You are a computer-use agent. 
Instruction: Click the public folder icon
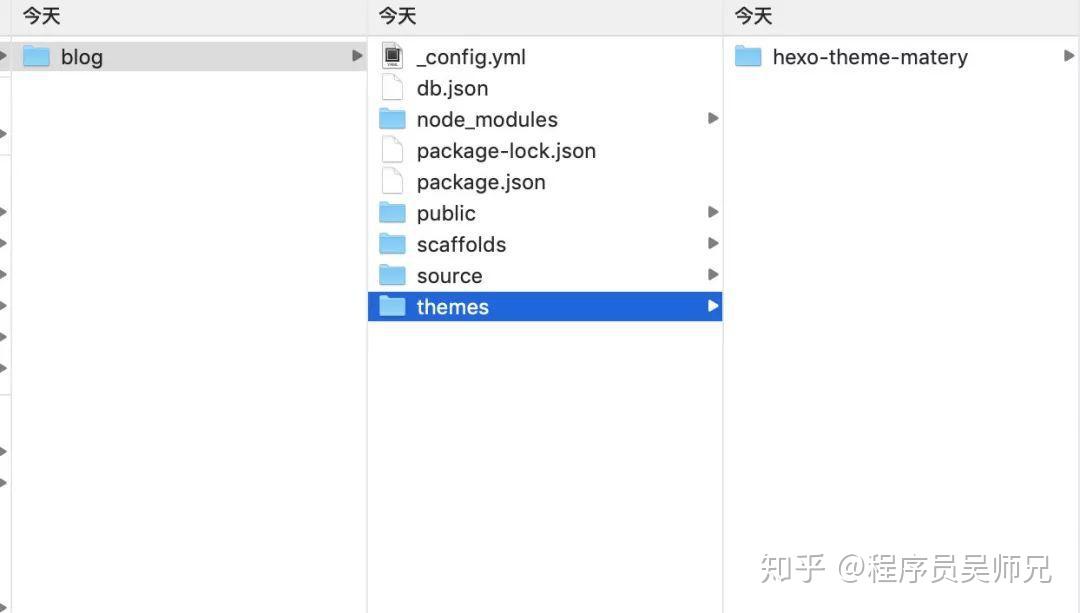392,213
